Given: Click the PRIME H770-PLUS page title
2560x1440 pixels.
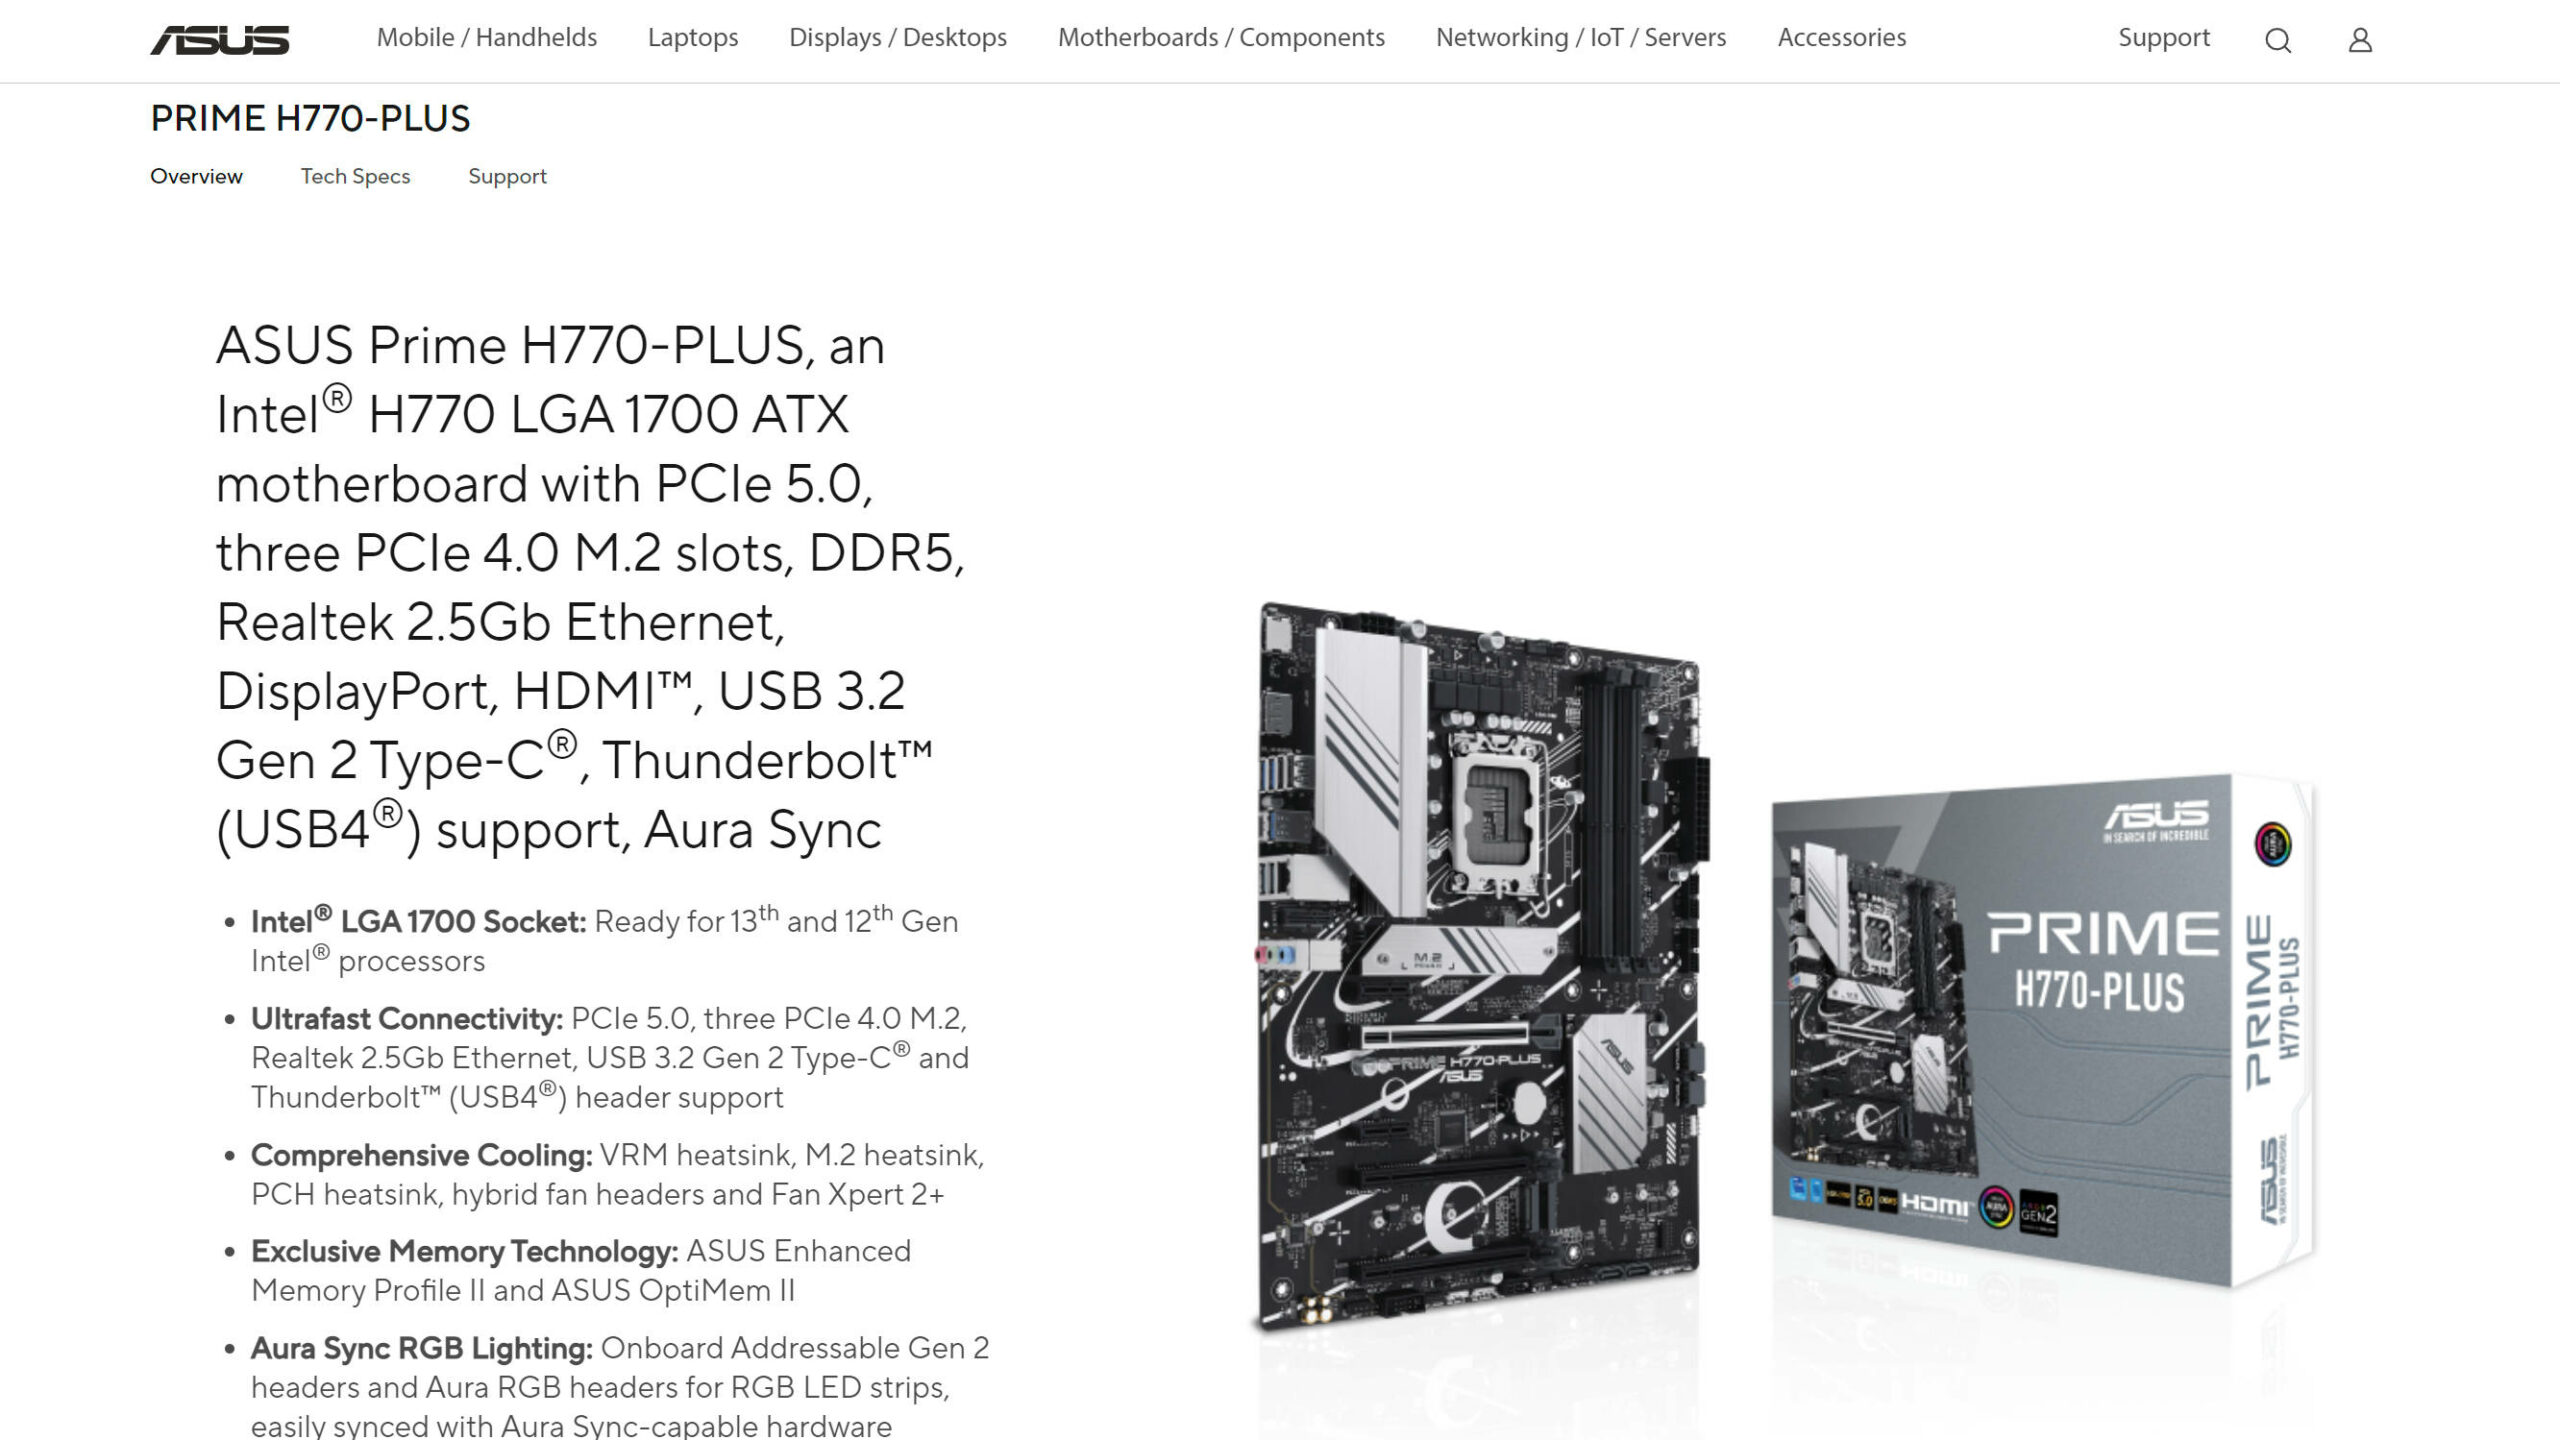Looking at the screenshot, I should coord(310,119).
